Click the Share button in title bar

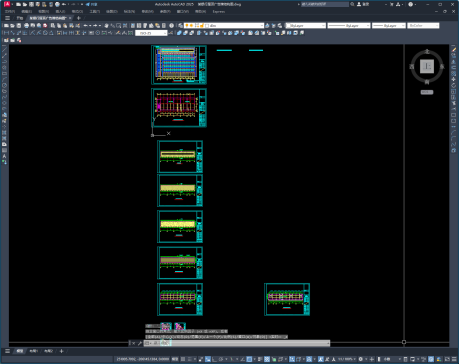click(92, 4)
